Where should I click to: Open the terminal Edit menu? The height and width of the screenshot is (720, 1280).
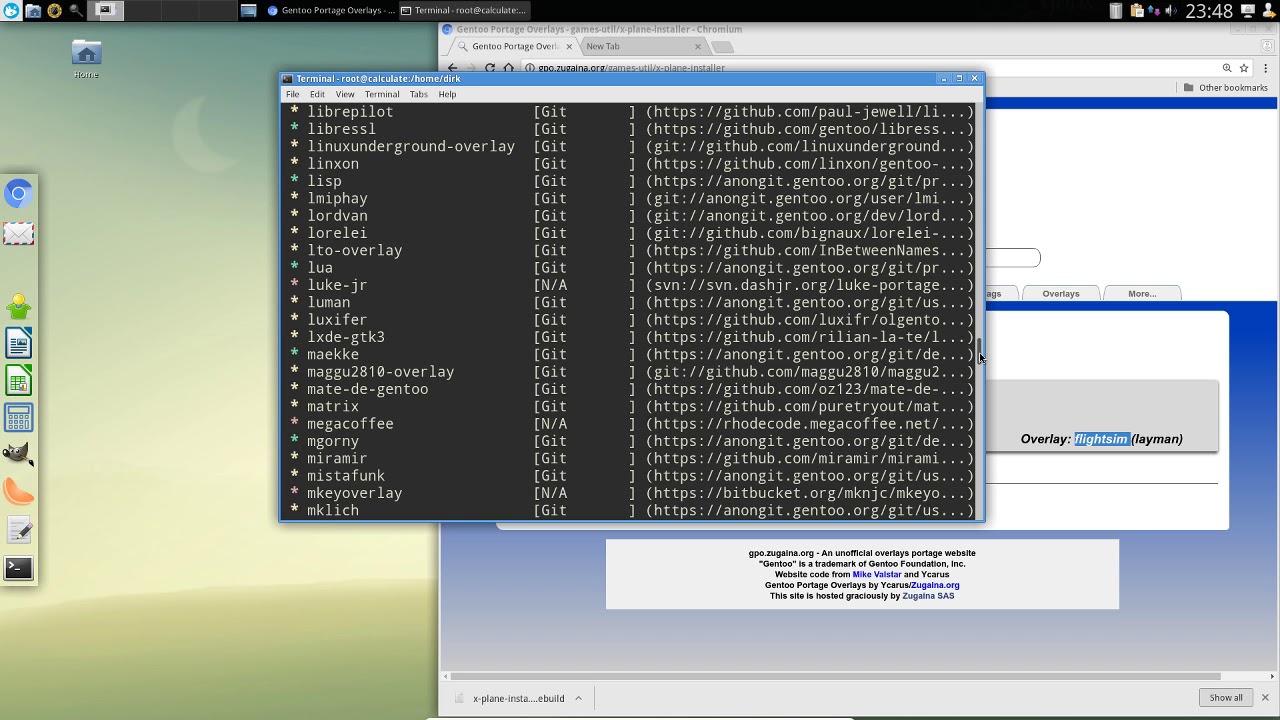point(317,94)
